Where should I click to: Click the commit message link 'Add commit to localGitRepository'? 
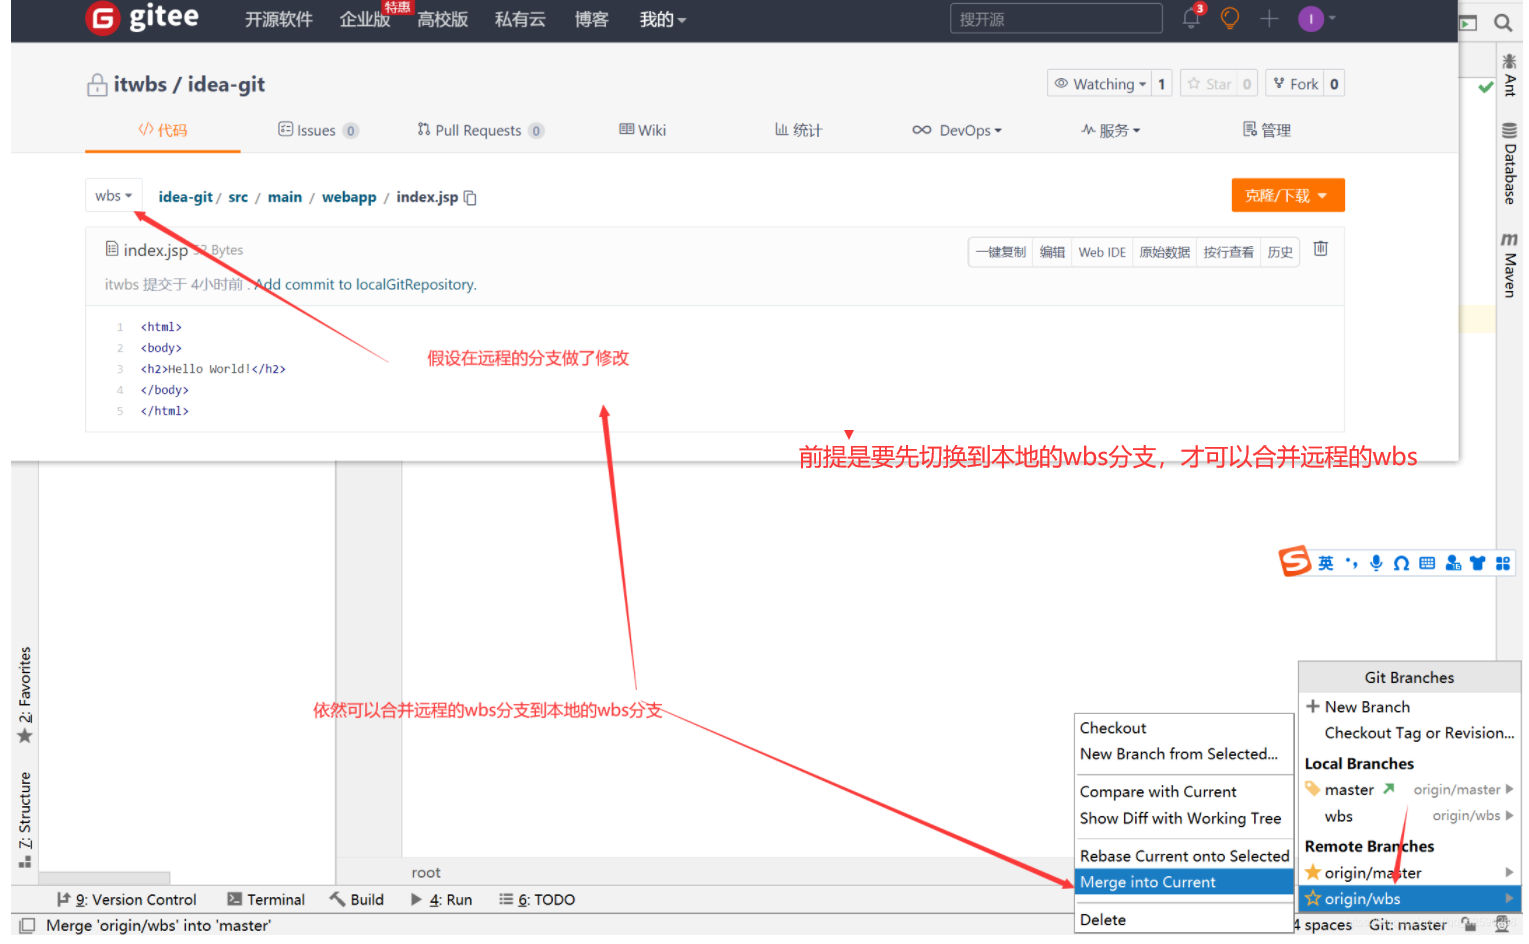point(365,284)
